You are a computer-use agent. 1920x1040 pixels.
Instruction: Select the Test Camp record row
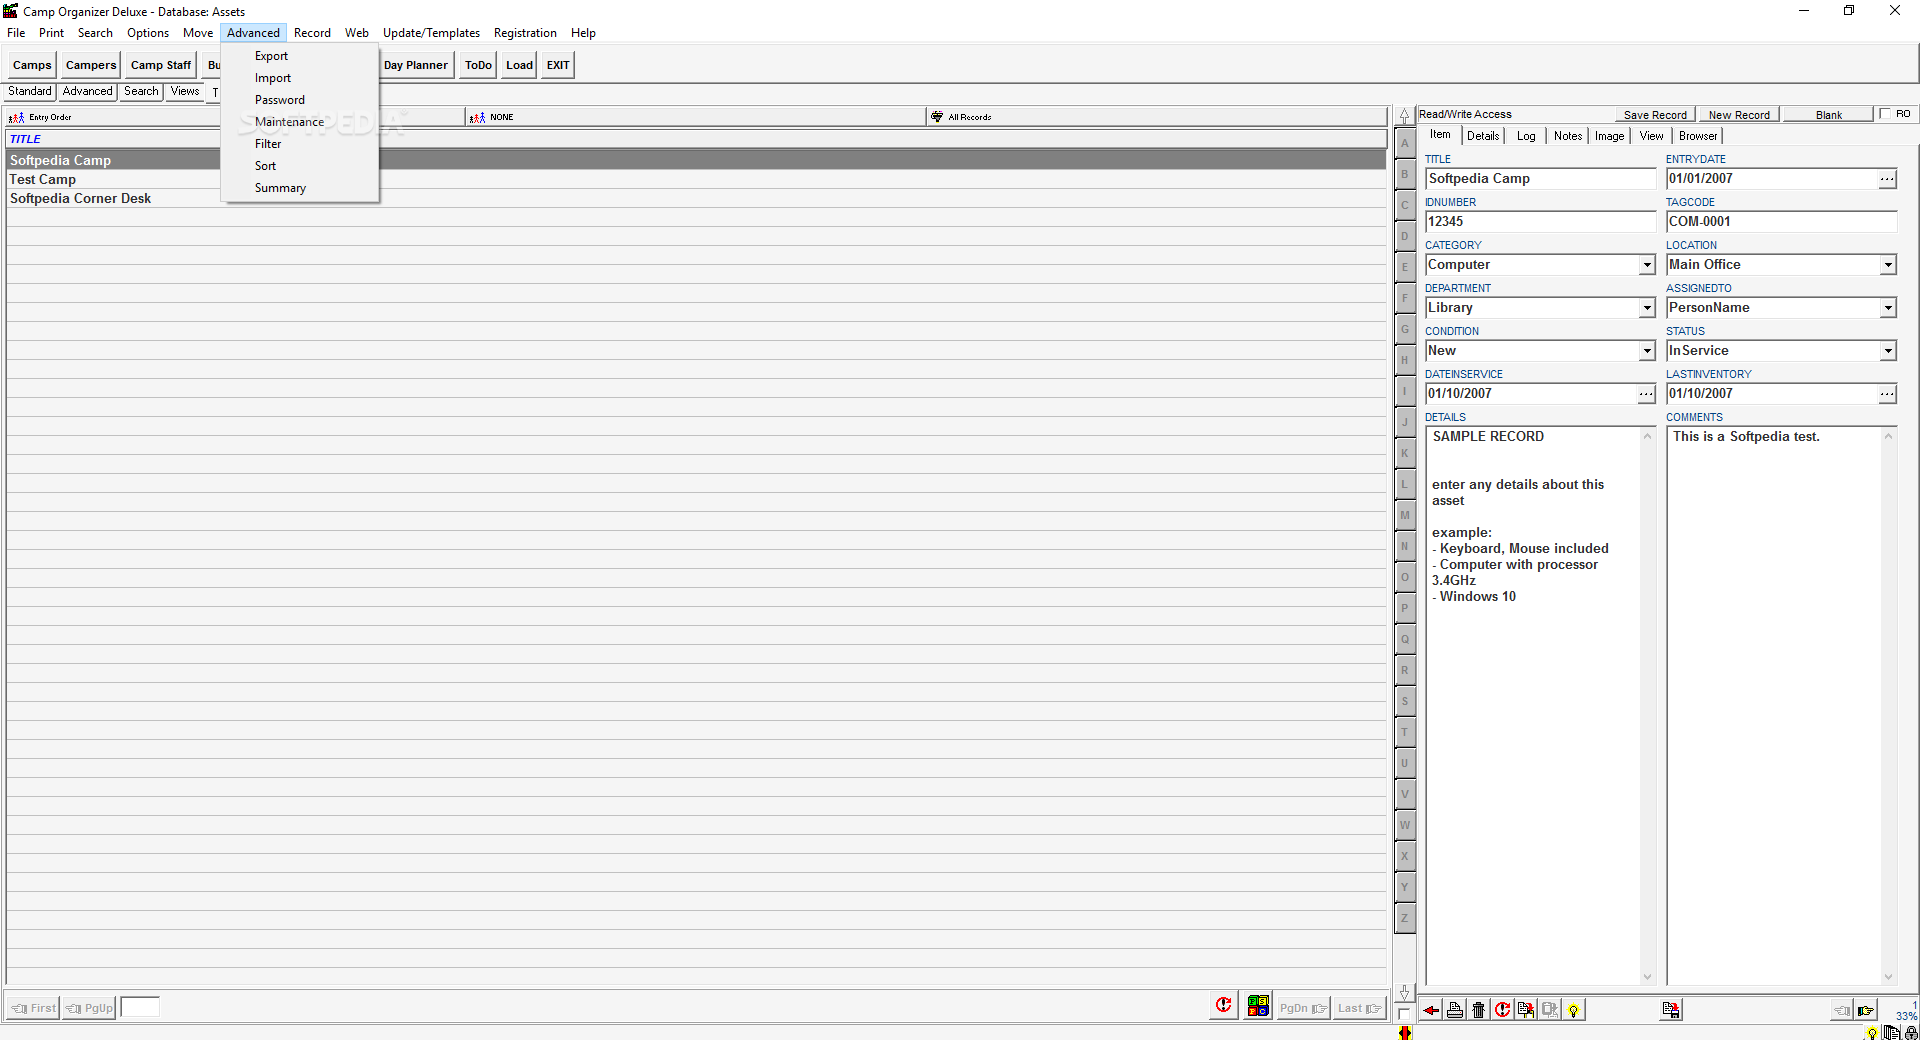696,180
